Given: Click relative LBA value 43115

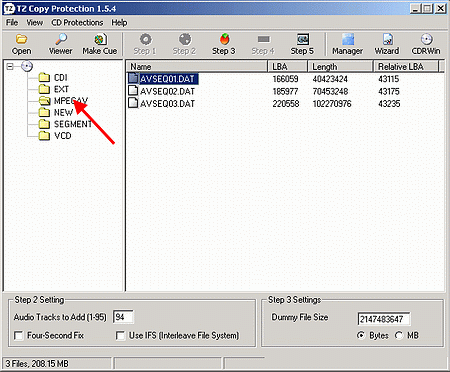Looking at the screenshot, I should click(389, 79).
